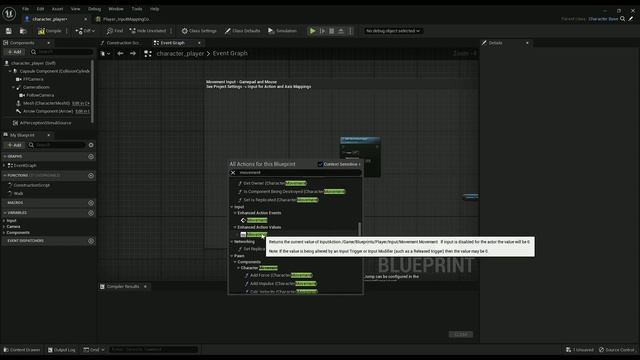Select the Event Graph tab
Viewport: 640px width, 360px height.
click(172, 43)
